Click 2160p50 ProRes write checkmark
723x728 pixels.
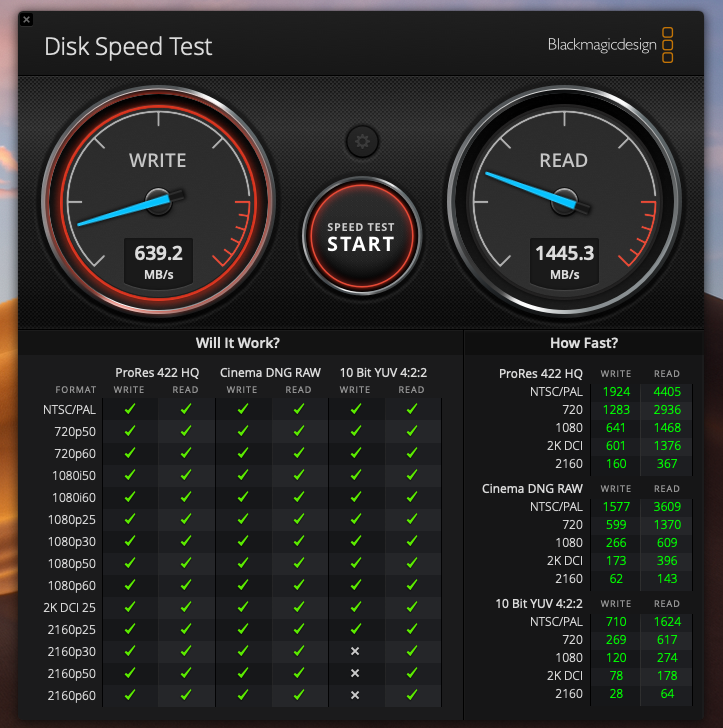click(130, 673)
